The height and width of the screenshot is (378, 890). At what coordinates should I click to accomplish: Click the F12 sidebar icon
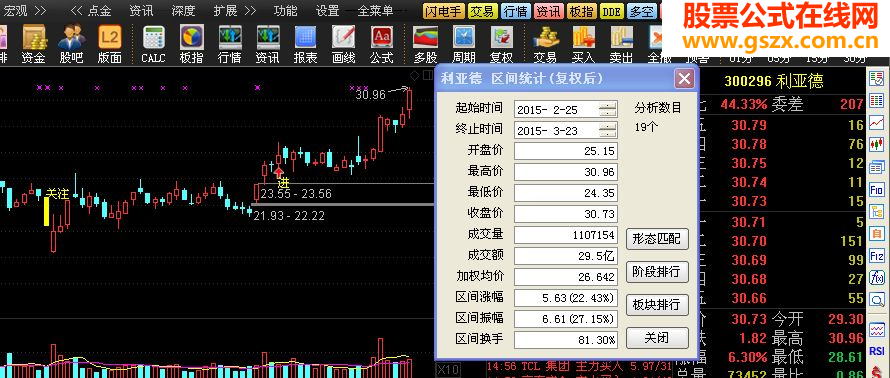pyautogui.click(x=877, y=256)
